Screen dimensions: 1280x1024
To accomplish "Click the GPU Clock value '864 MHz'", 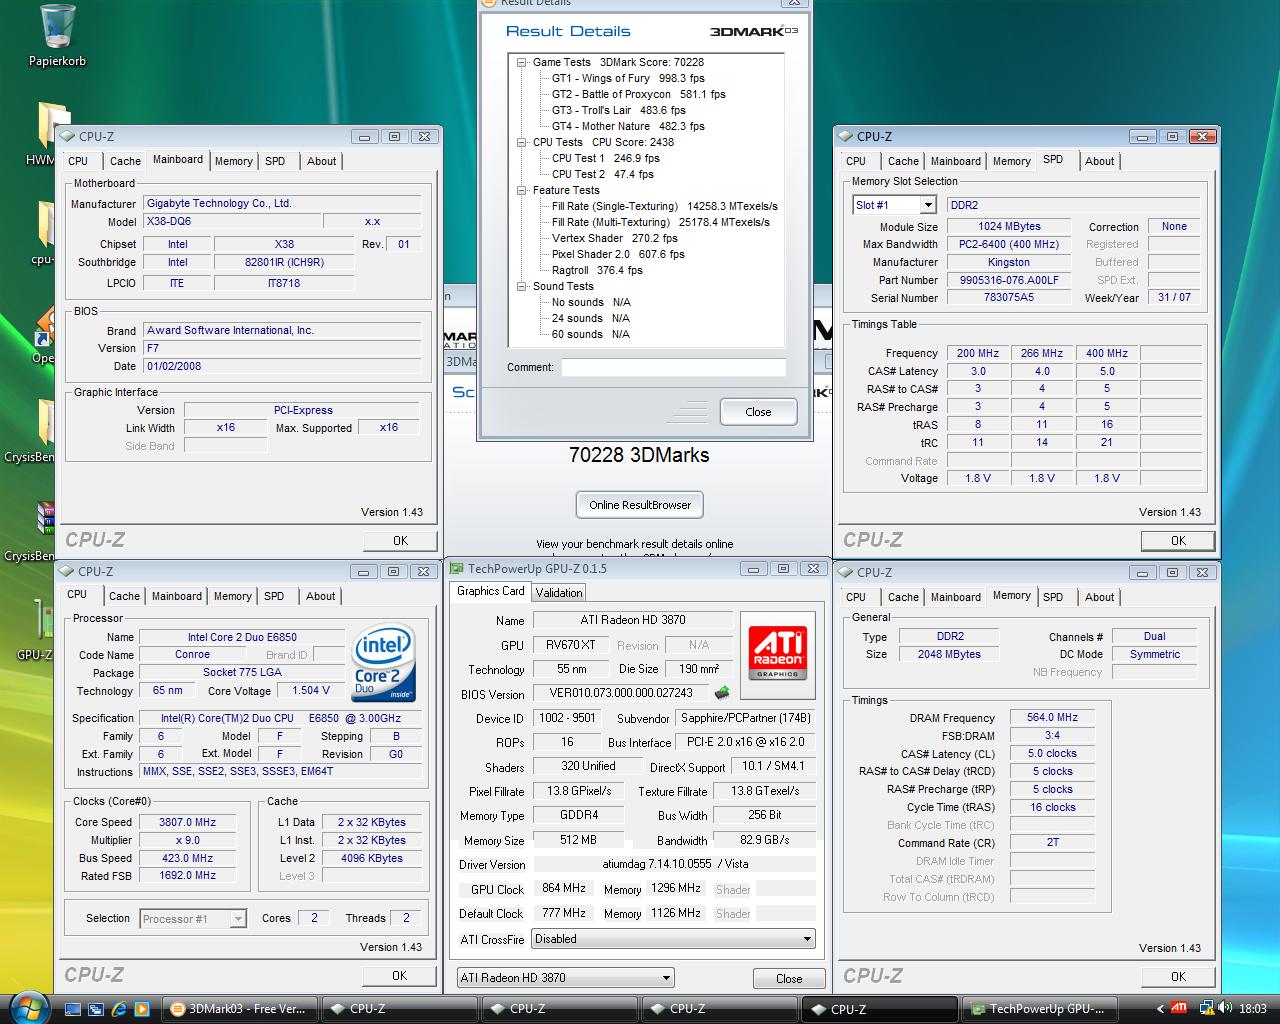I will [x=564, y=888].
